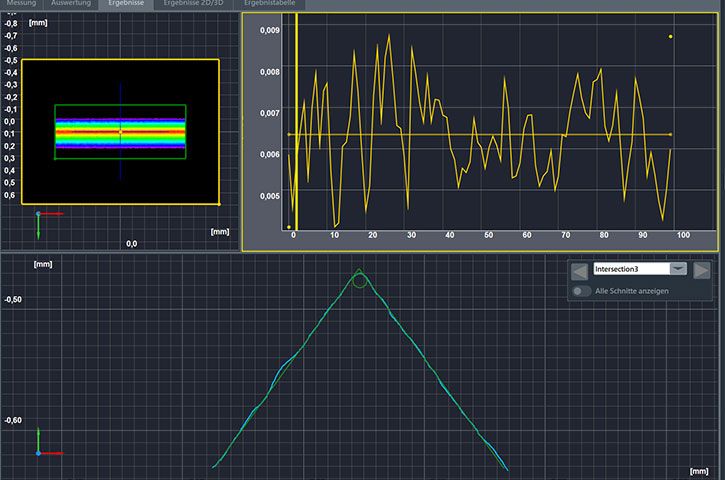Click the next intersection arrow button
The height and width of the screenshot is (480, 725).
(702, 270)
